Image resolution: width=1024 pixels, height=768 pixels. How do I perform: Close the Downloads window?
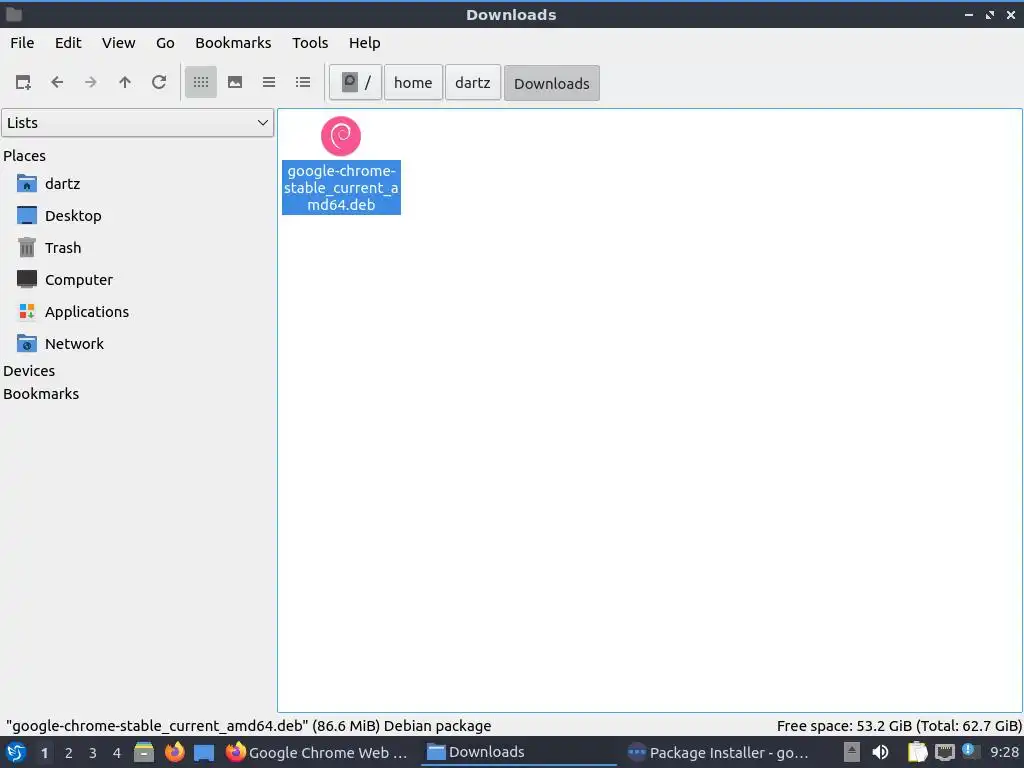(1010, 14)
